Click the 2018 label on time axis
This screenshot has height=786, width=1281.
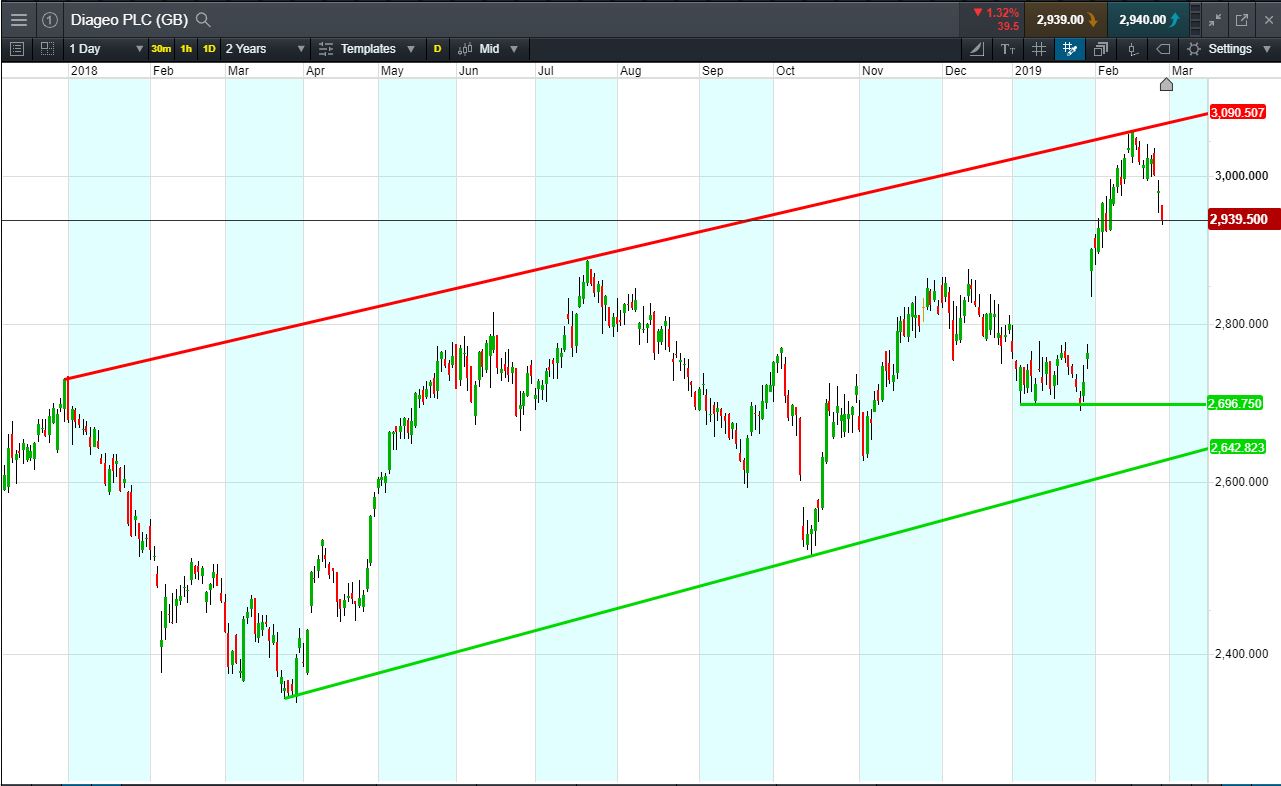click(84, 71)
